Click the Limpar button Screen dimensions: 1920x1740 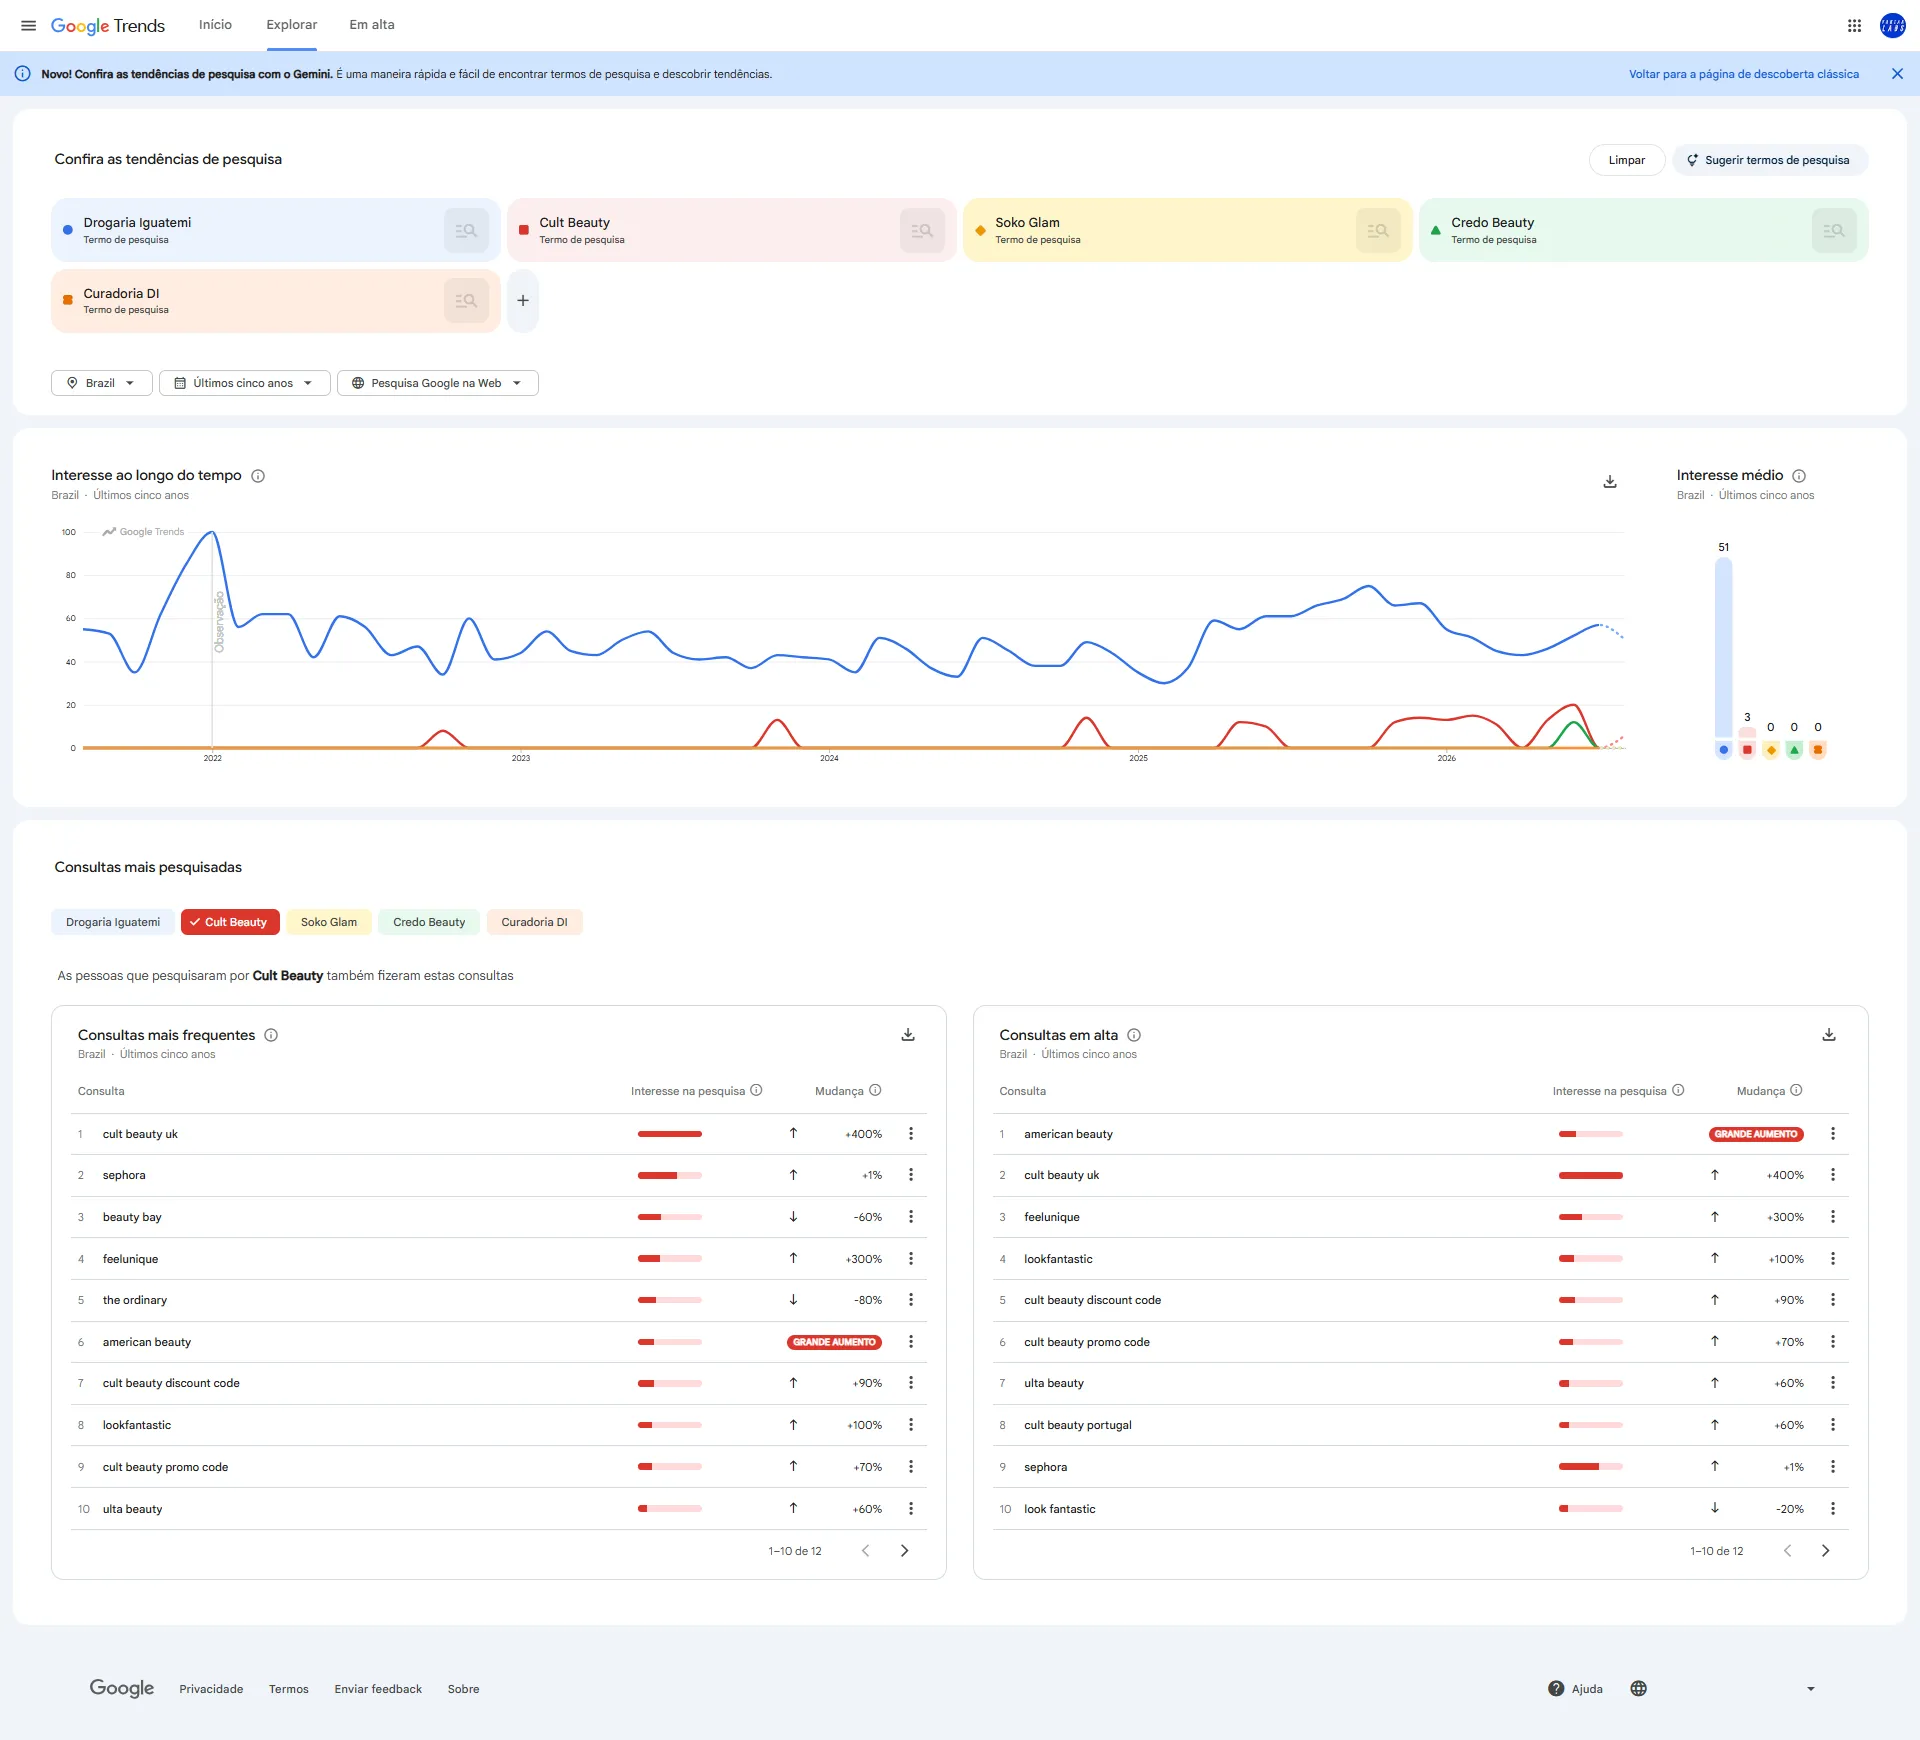coord(1626,160)
